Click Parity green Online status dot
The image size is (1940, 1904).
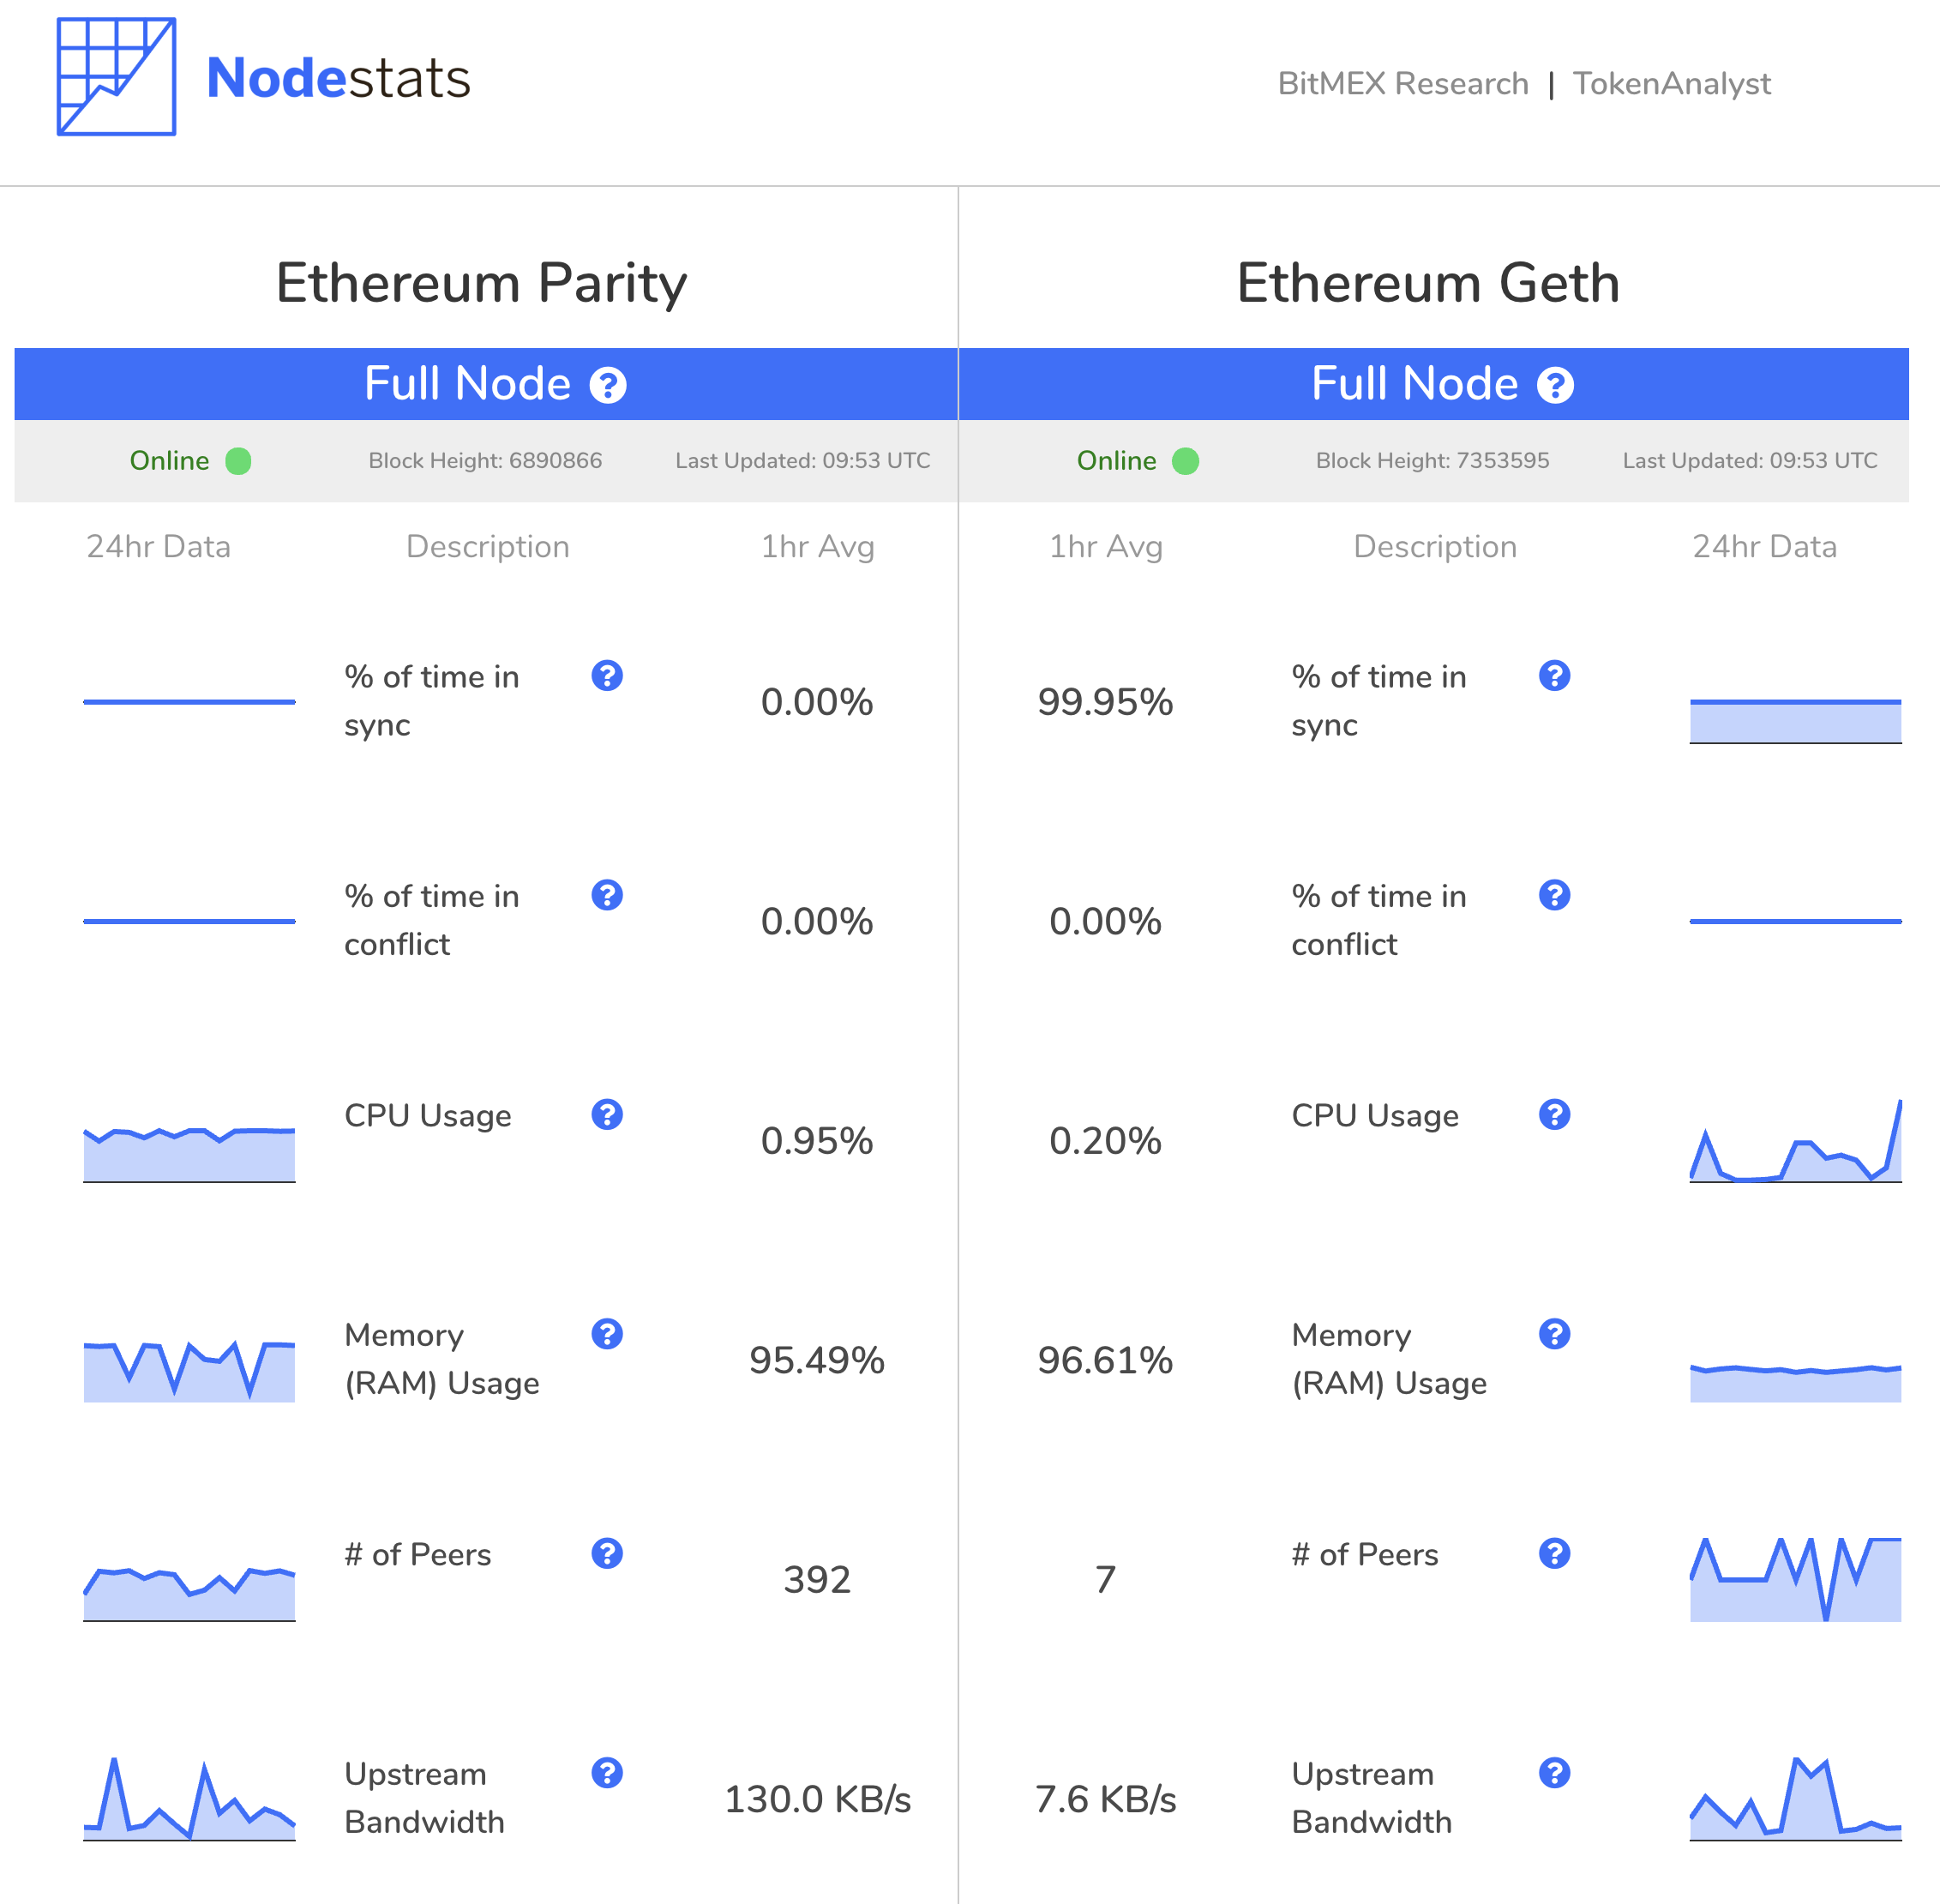[x=238, y=461]
